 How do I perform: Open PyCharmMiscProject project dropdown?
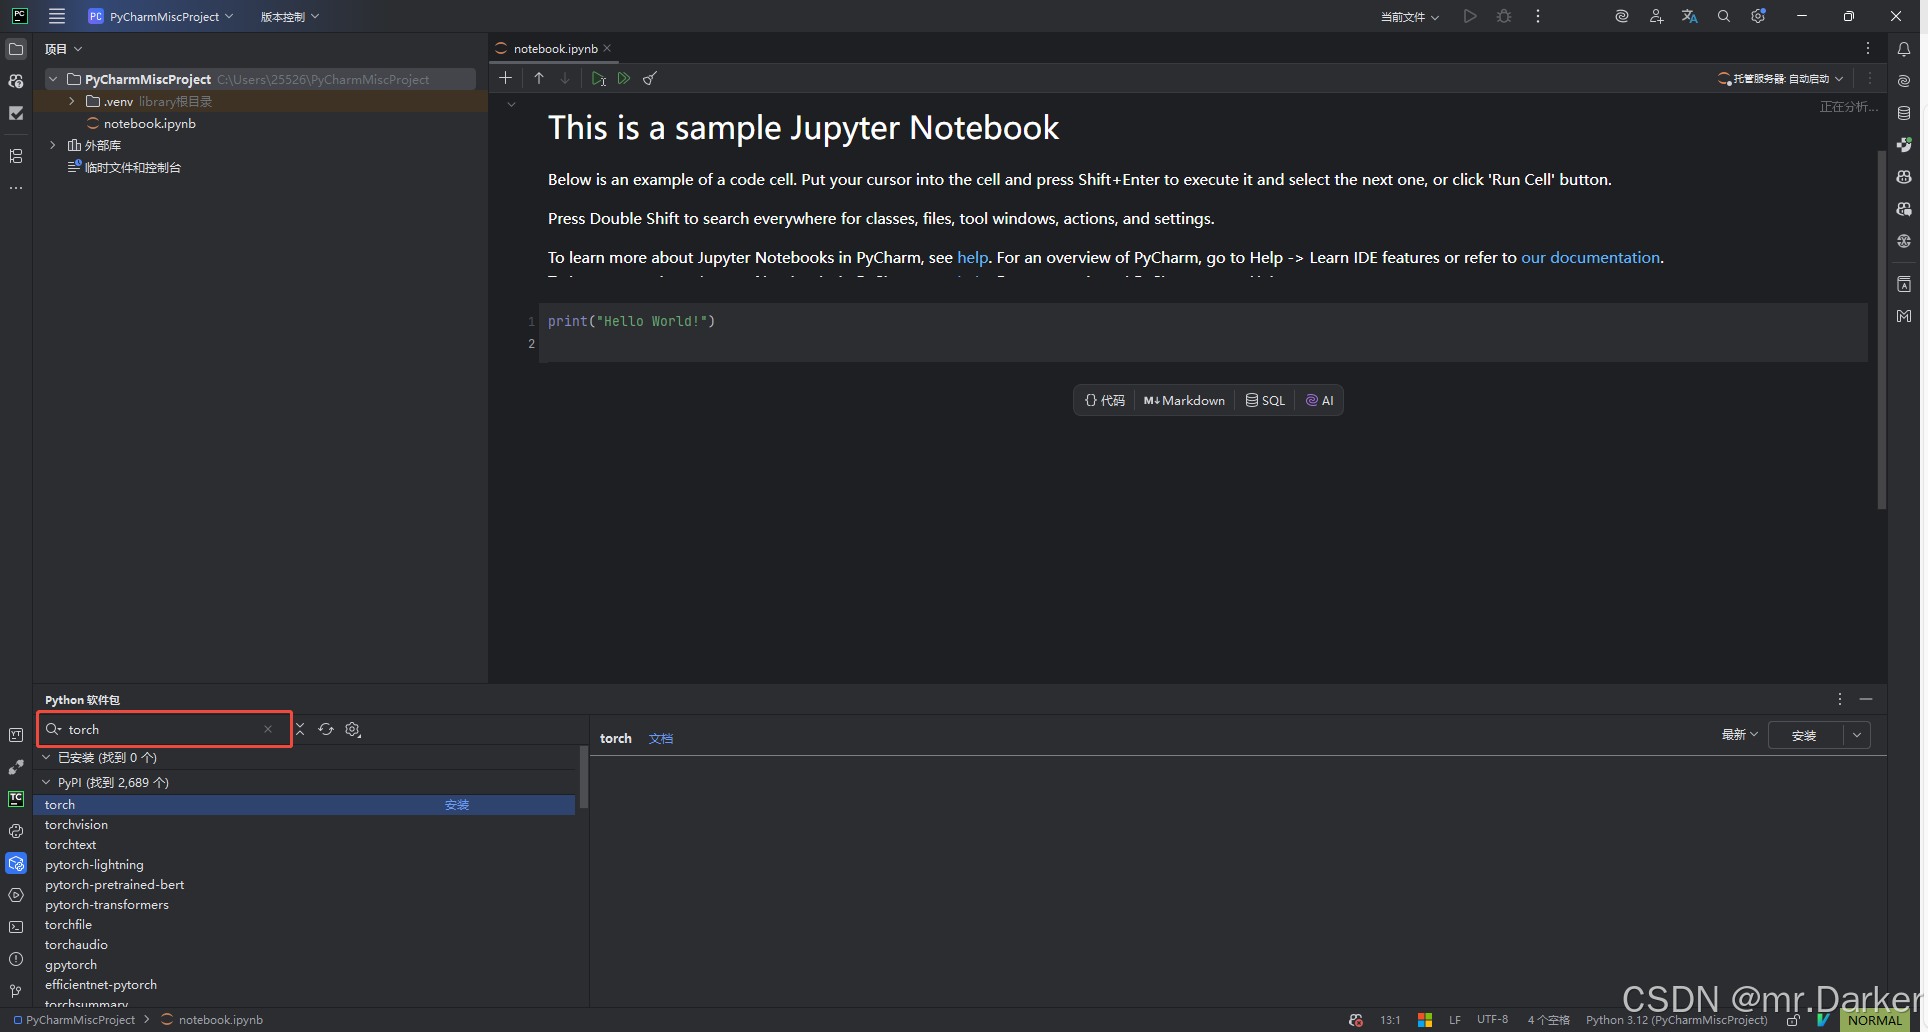pos(161,16)
